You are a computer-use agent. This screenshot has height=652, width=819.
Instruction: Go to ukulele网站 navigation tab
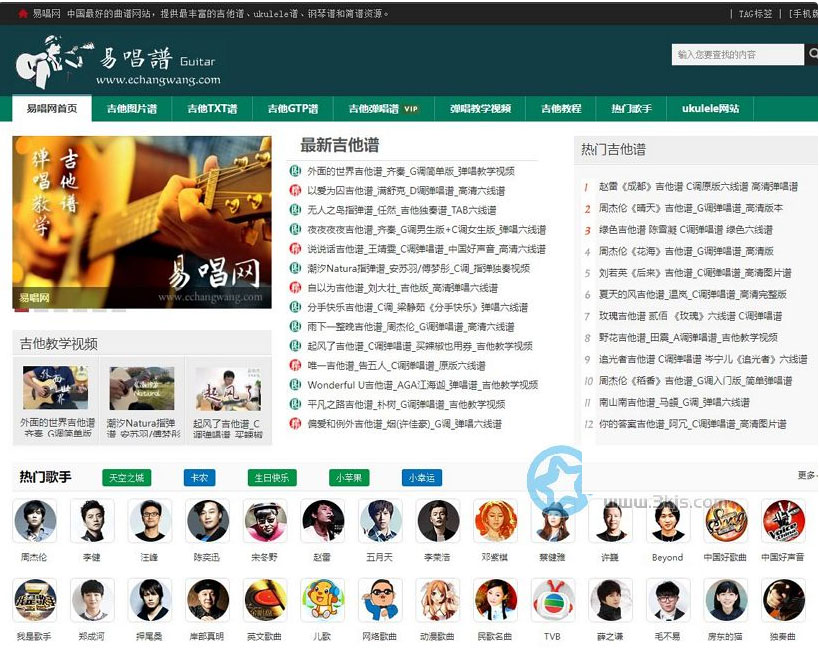pyautogui.click(x=710, y=109)
